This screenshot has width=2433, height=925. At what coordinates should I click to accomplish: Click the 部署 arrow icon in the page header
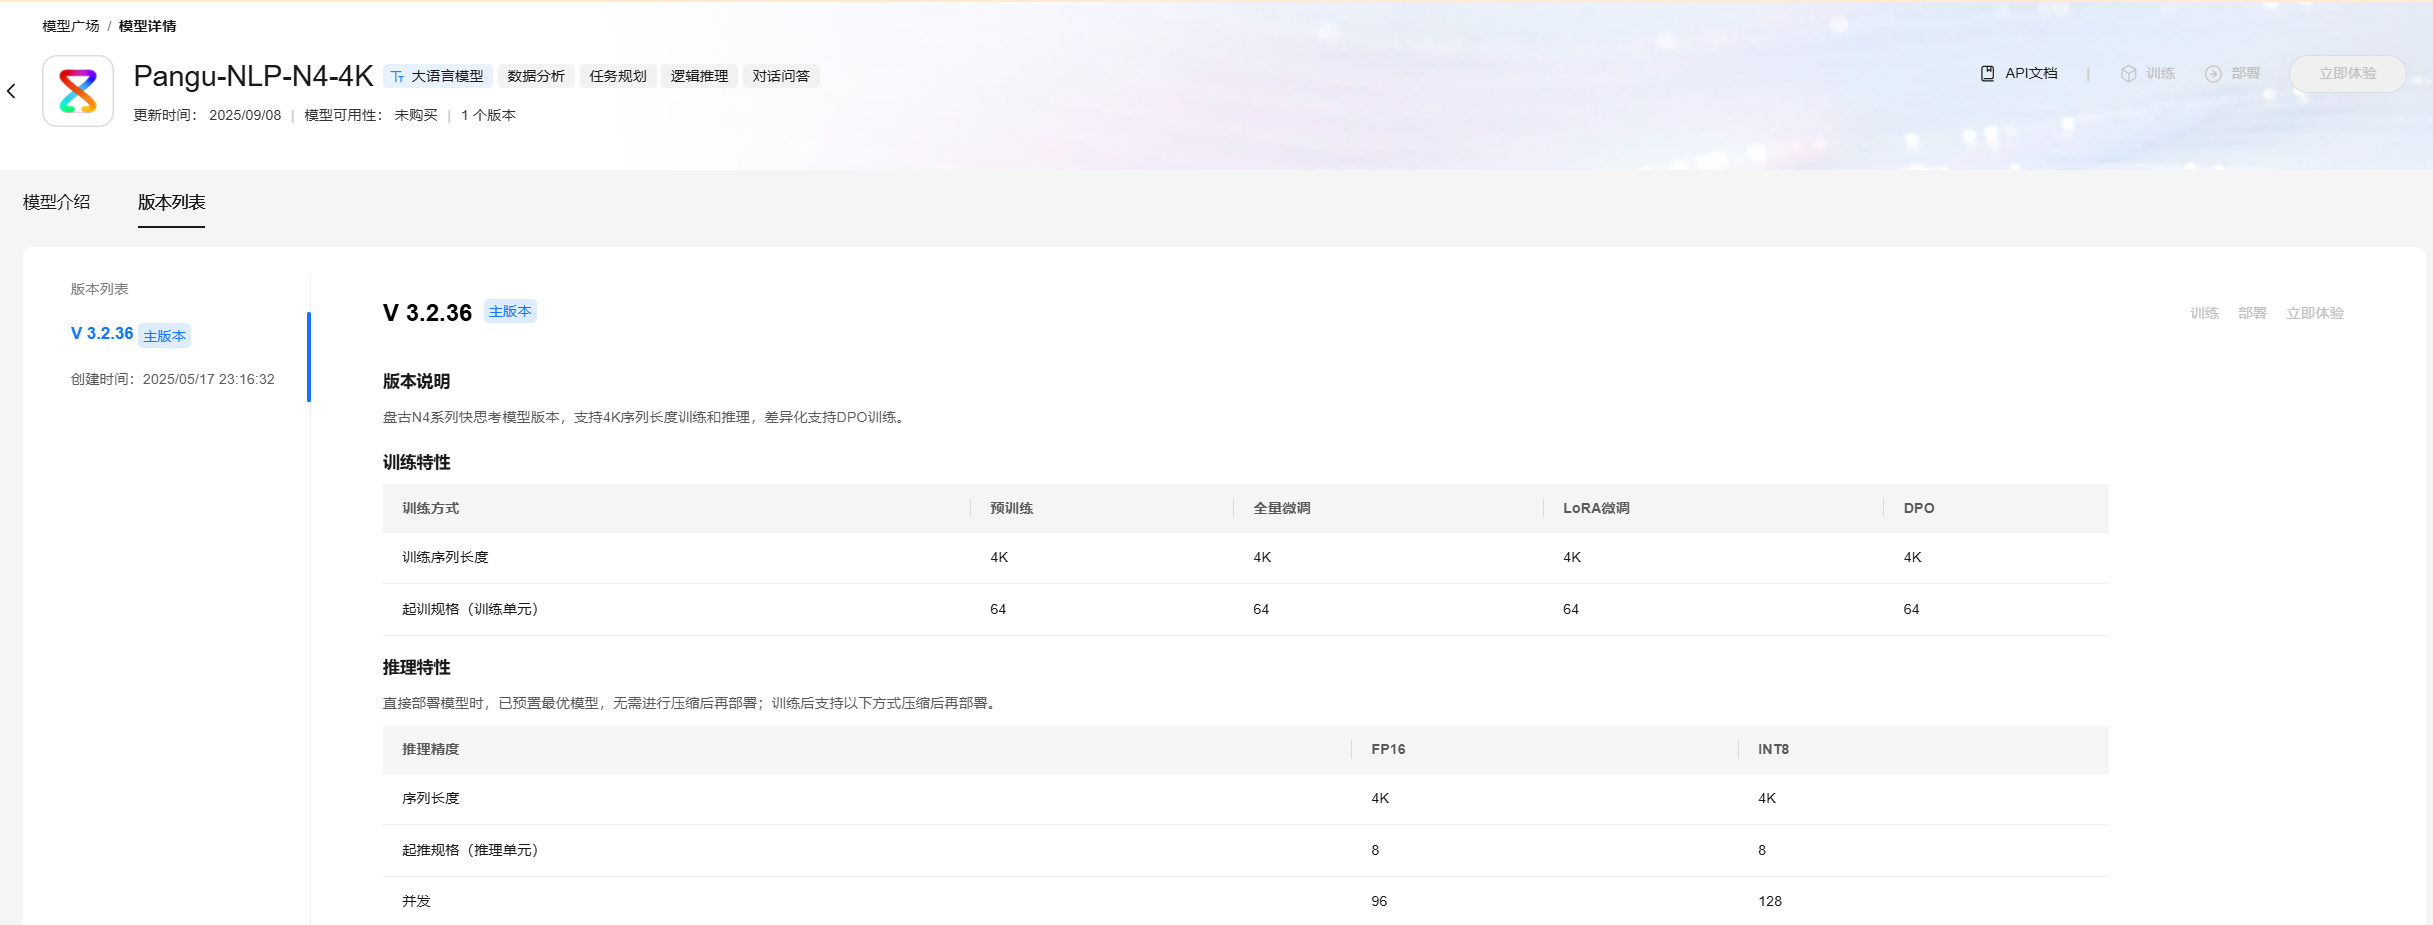click(x=2214, y=74)
